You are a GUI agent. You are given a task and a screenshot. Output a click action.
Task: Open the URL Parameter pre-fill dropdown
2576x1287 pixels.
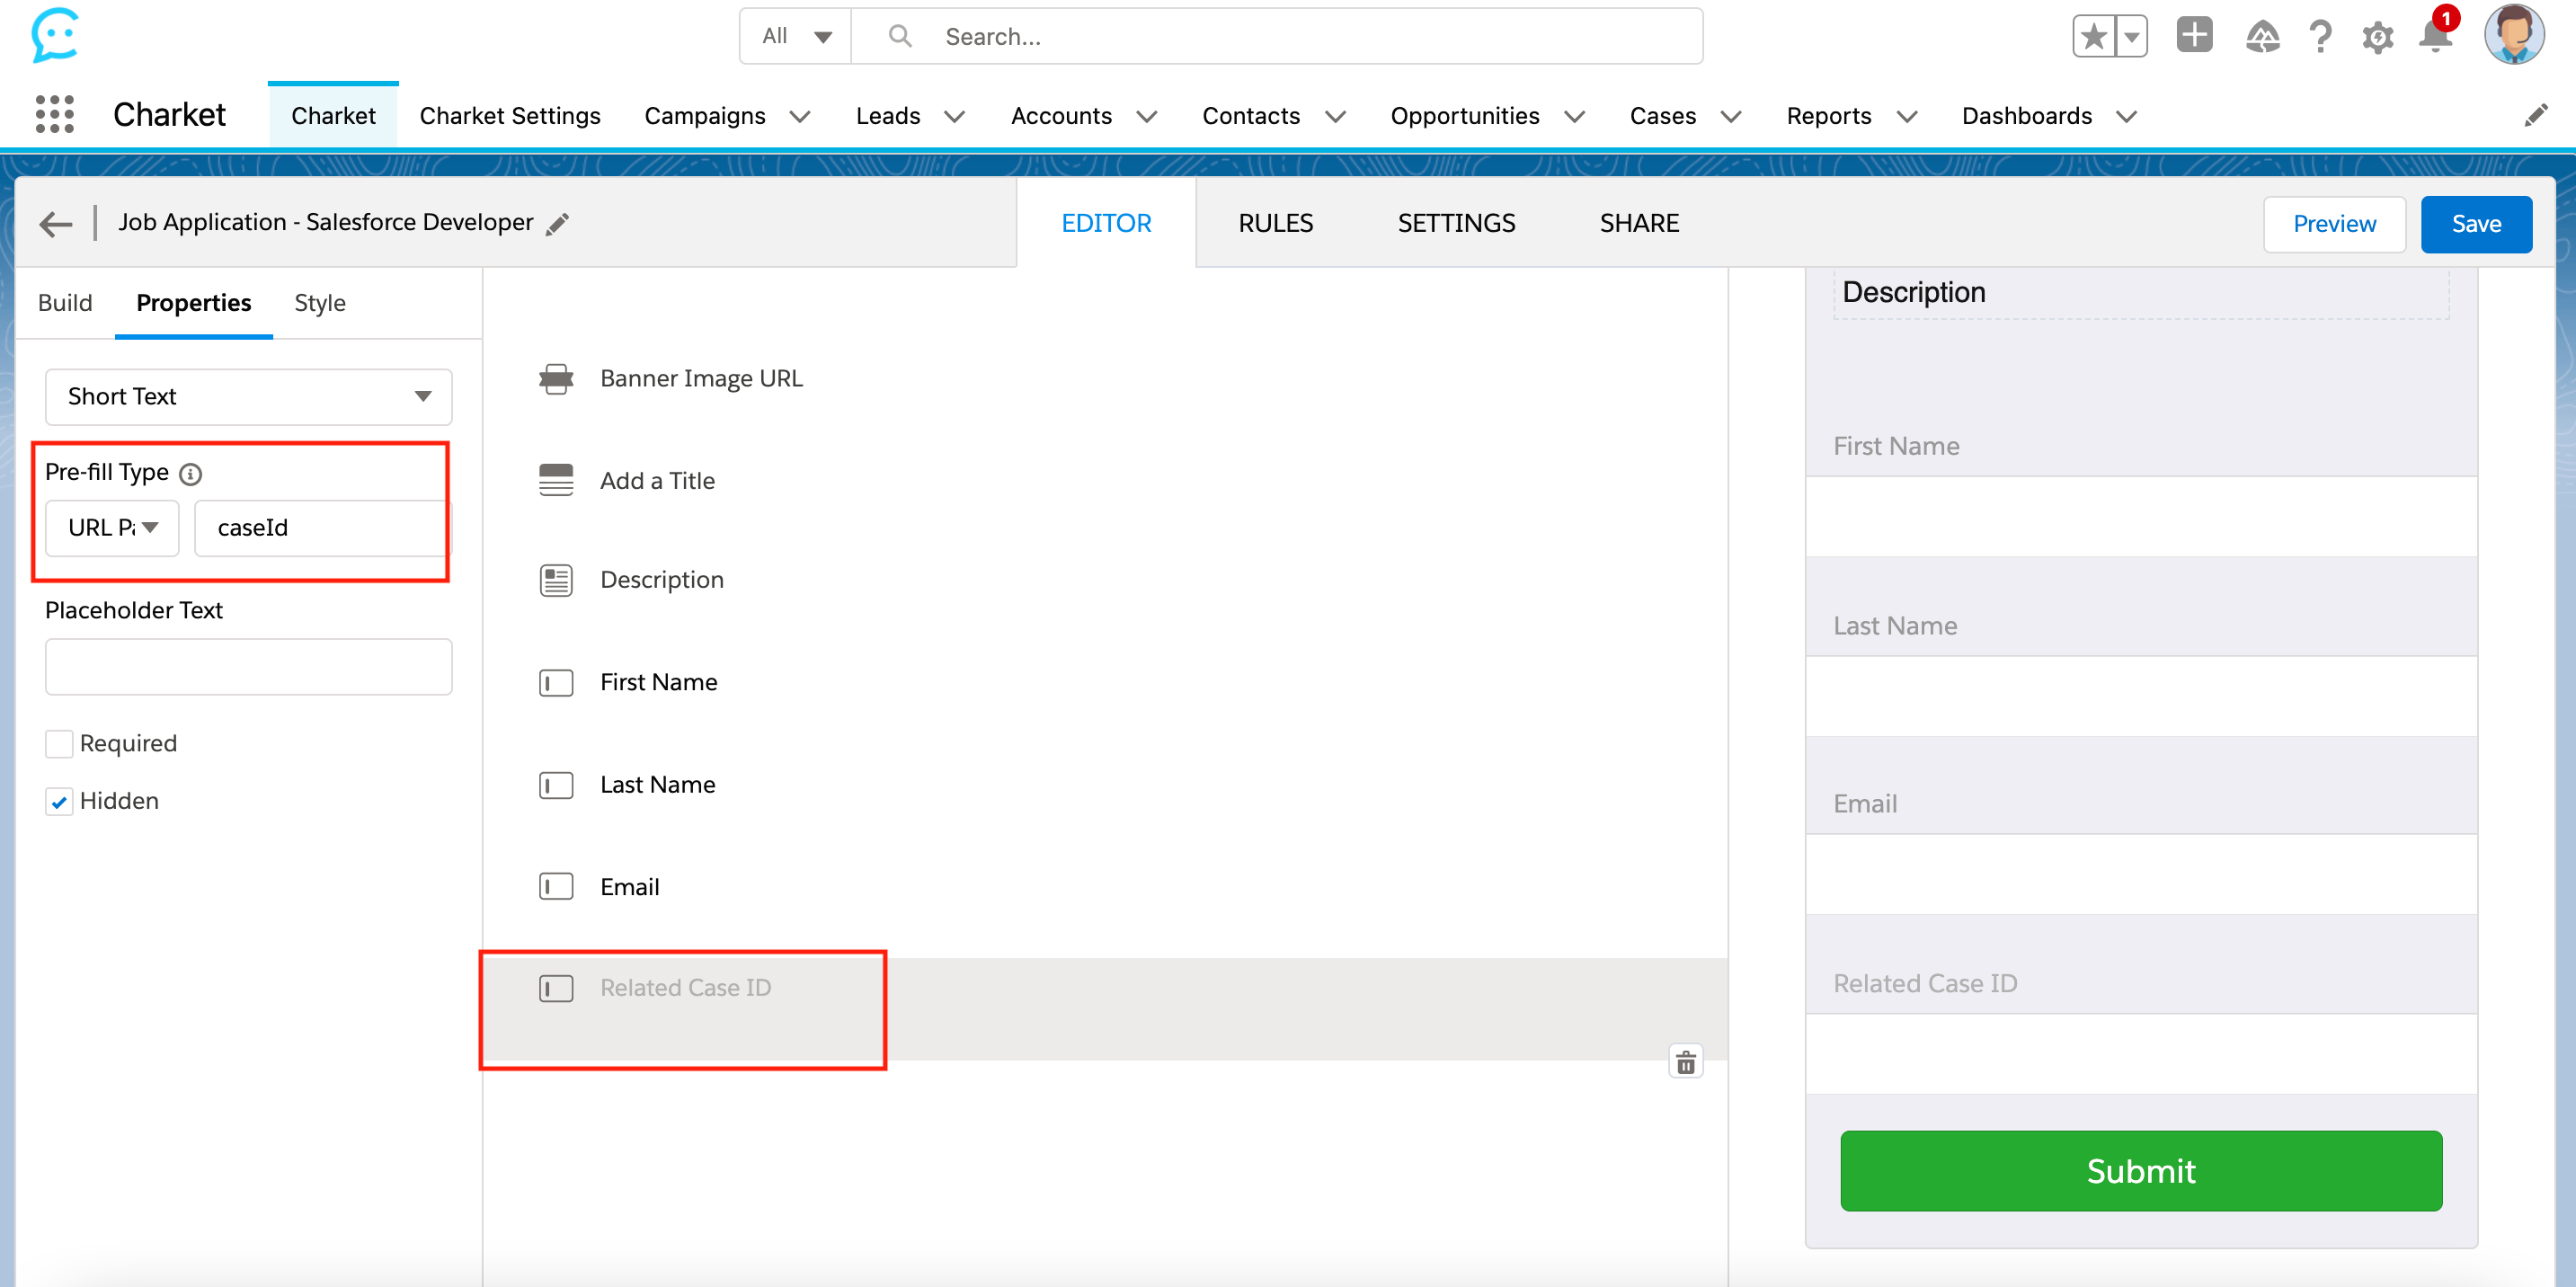tap(112, 528)
